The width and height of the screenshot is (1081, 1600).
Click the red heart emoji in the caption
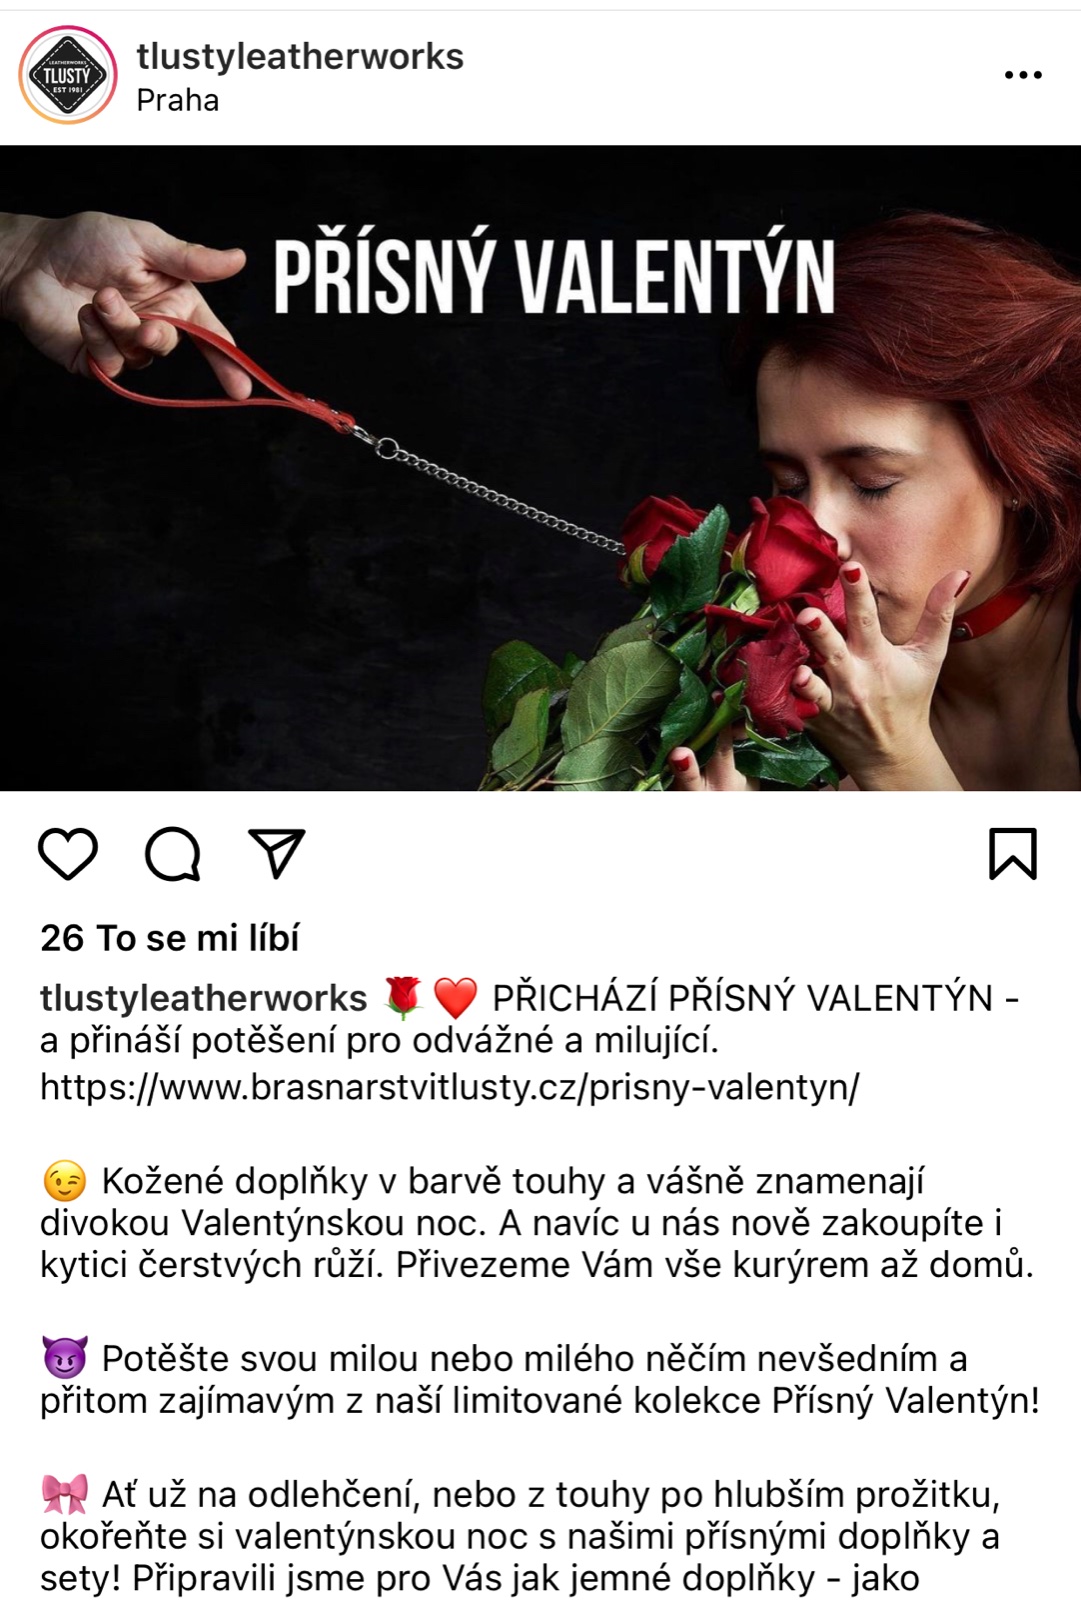click(x=455, y=998)
